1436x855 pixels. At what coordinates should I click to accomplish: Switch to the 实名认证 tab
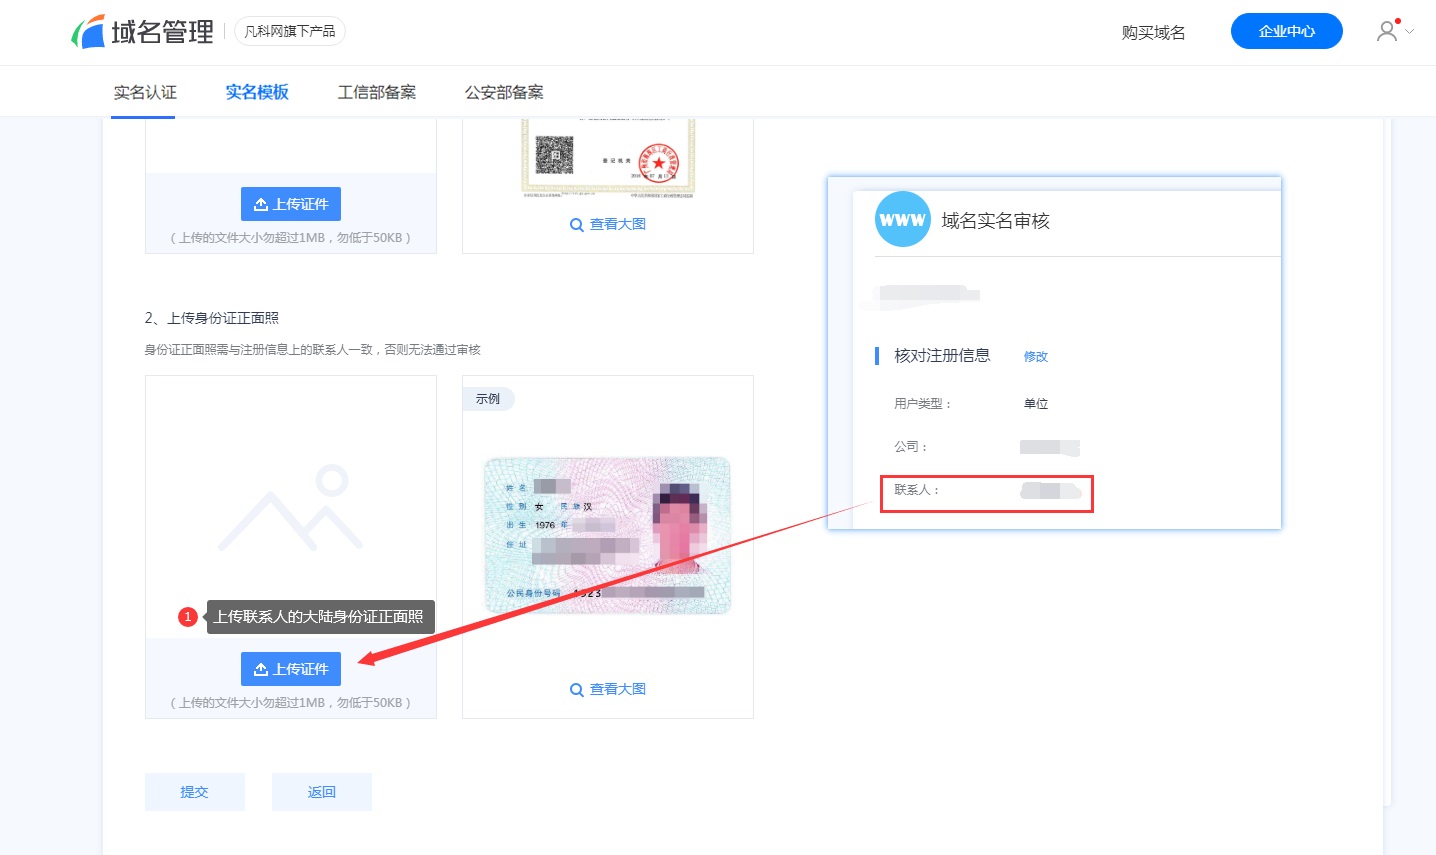[145, 92]
